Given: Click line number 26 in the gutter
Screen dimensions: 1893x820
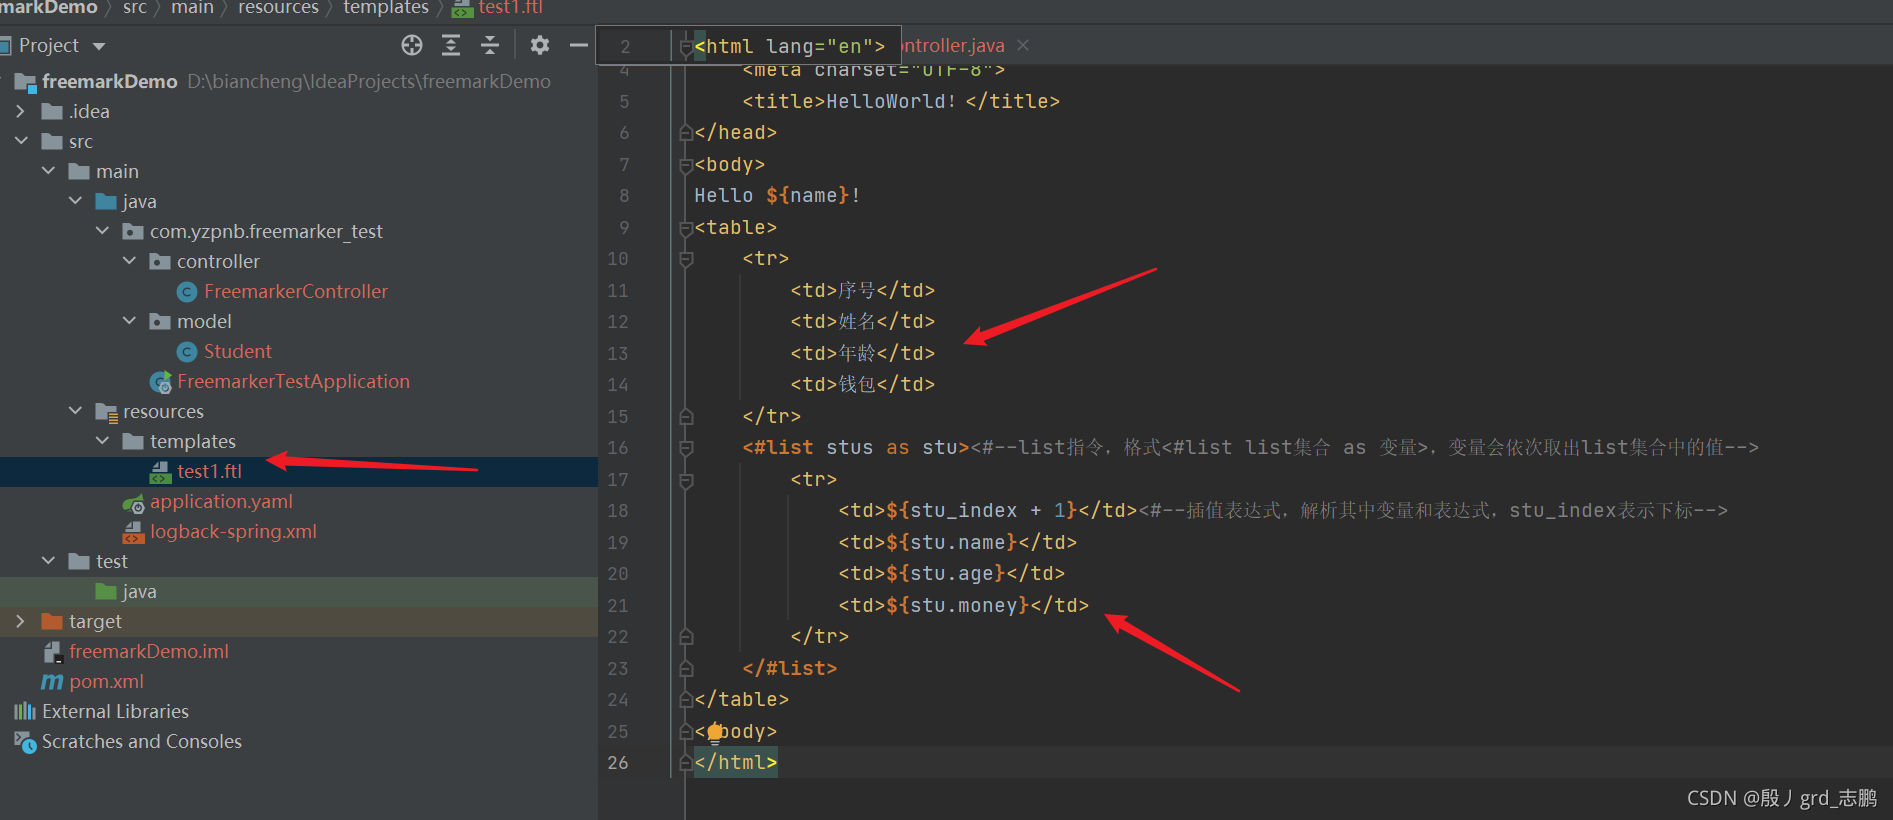Looking at the screenshot, I should (x=618, y=762).
